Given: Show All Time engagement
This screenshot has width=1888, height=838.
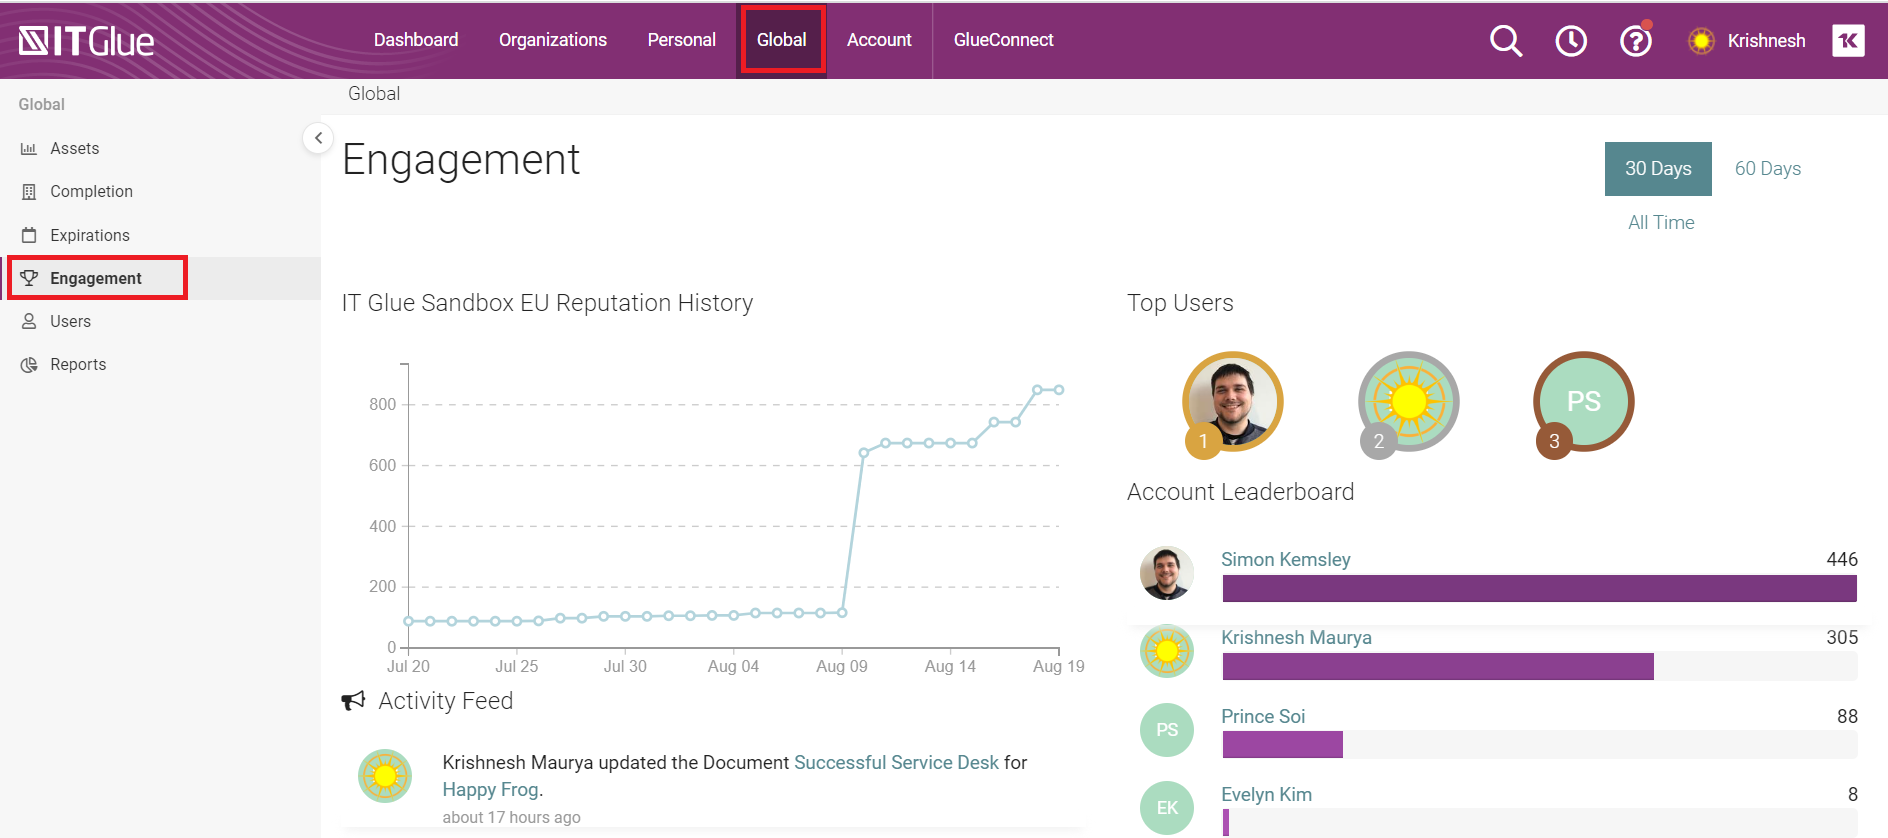Looking at the screenshot, I should pos(1661,222).
